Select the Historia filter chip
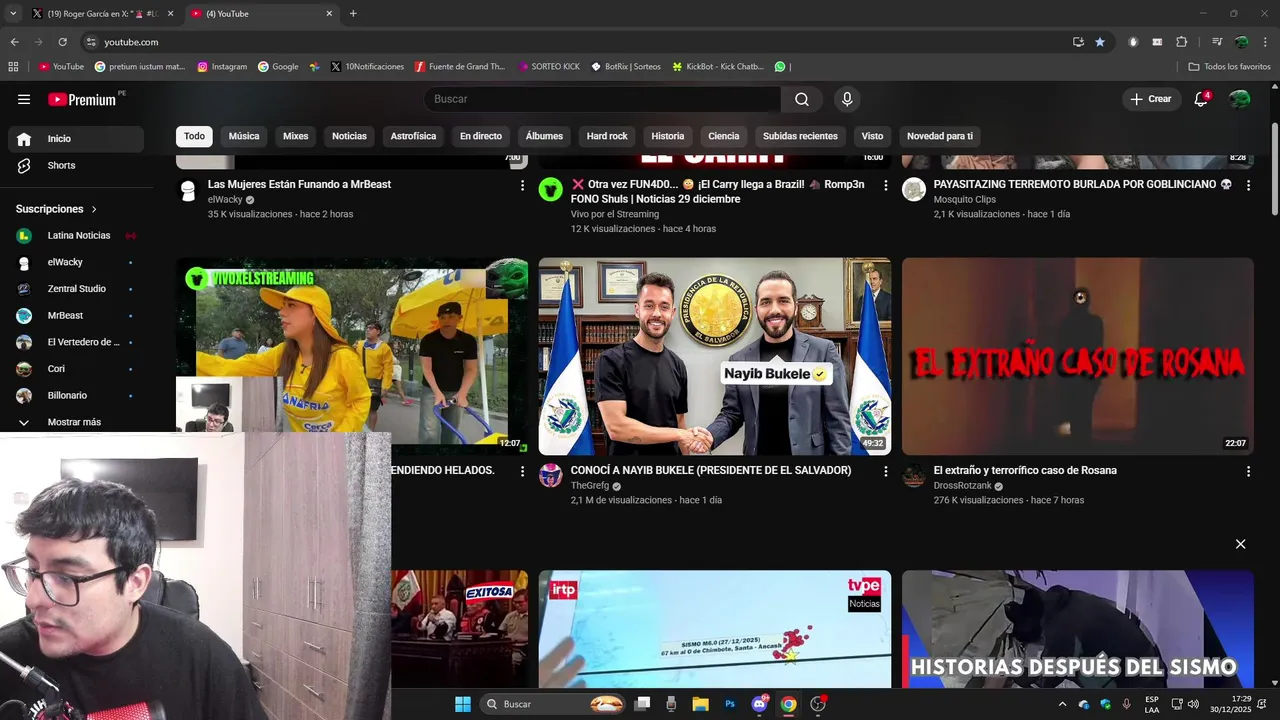Image resolution: width=1280 pixels, height=720 pixels. [668, 136]
